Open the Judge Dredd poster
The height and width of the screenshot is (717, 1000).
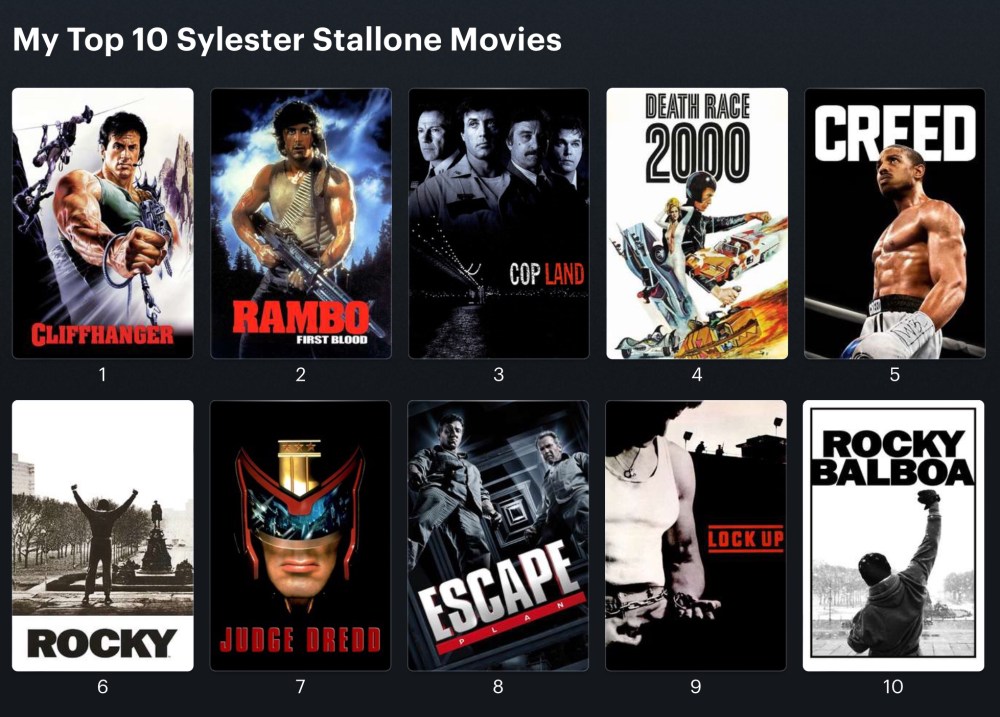coord(300,536)
